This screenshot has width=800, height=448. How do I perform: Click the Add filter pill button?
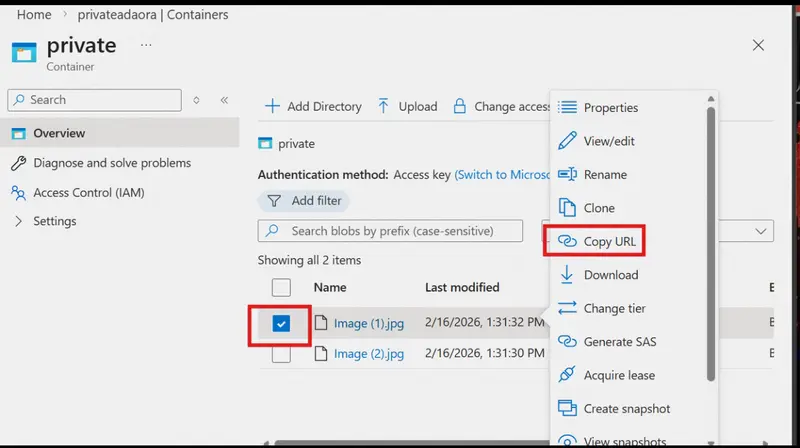[304, 201]
